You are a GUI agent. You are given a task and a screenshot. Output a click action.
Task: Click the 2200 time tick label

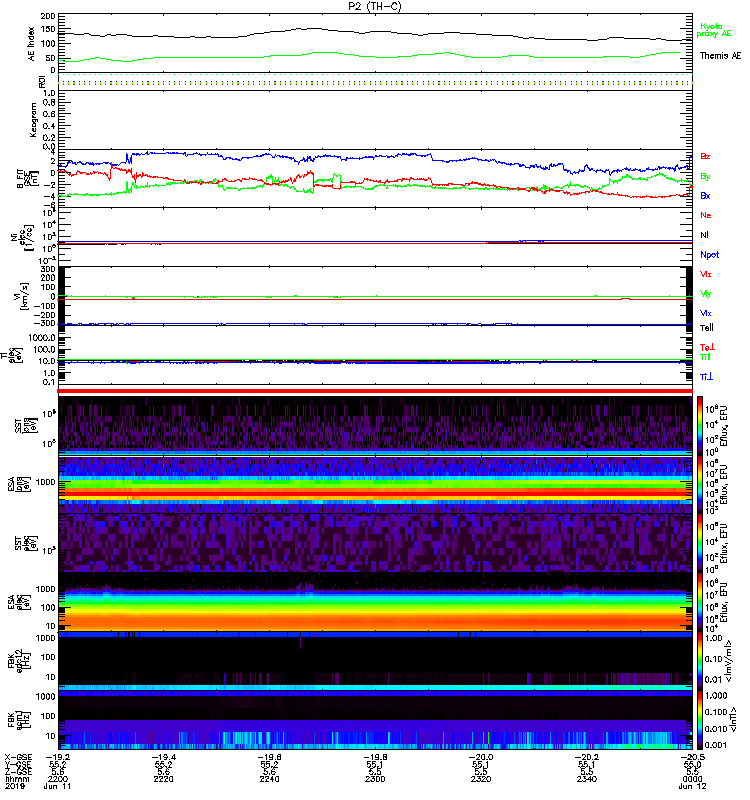[57, 779]
